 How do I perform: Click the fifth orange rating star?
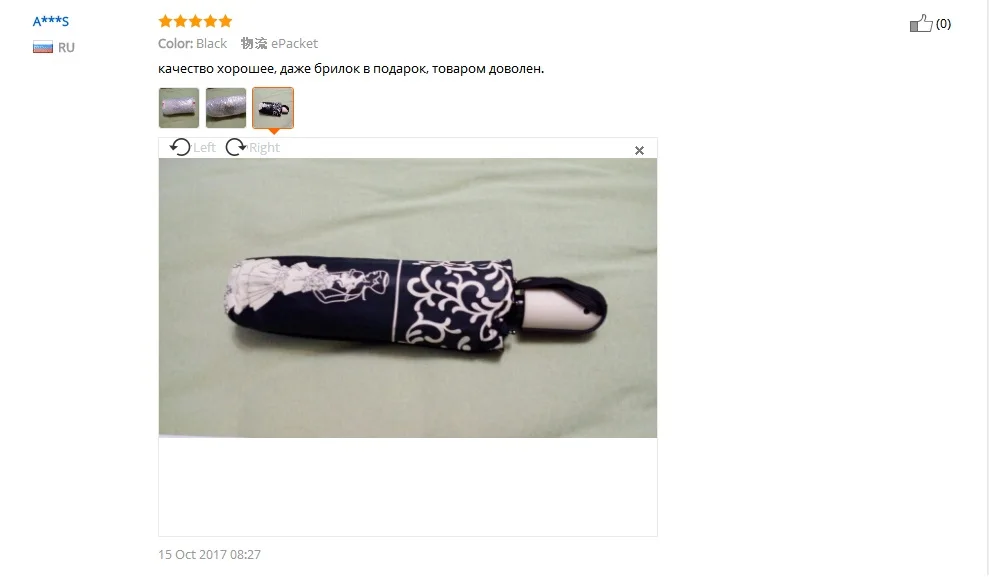click(x=225, y=21)
